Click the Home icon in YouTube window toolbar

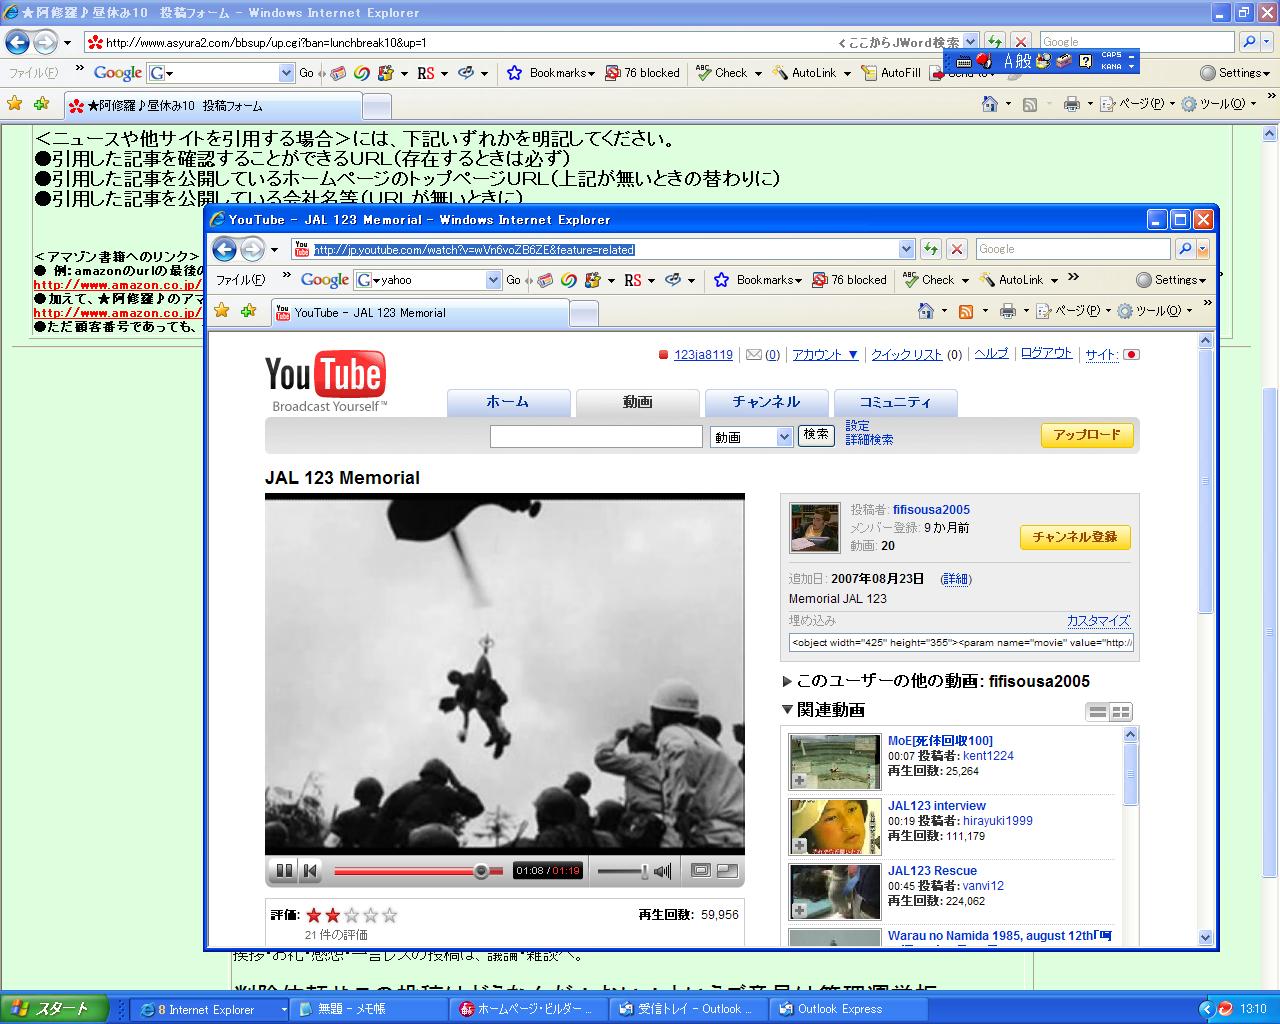(927, 311)
